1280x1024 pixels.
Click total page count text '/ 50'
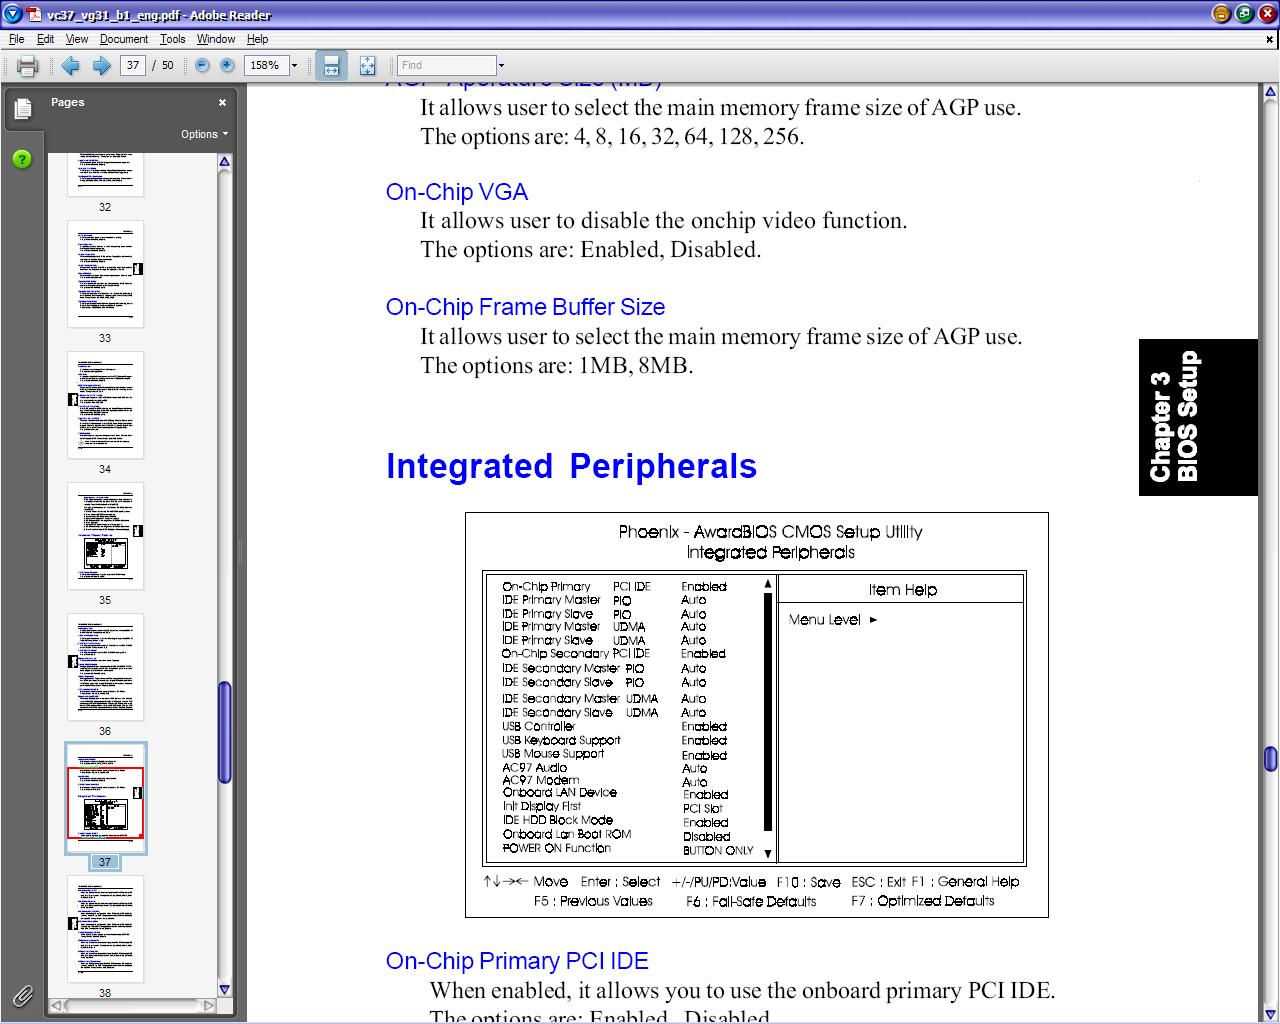pyautogui.click(x=163, y=65)
